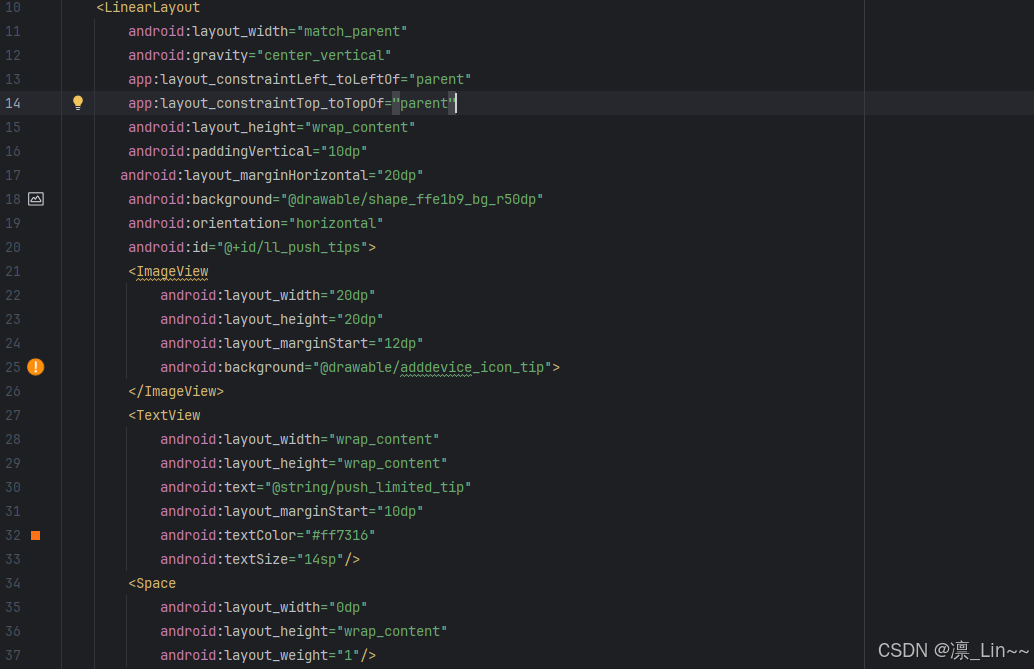This screenshot has height=669, width=1034.
Task: Click the ImageView layout_height "20dp" value
Action: pyautogui.click(x=359, y=319)
